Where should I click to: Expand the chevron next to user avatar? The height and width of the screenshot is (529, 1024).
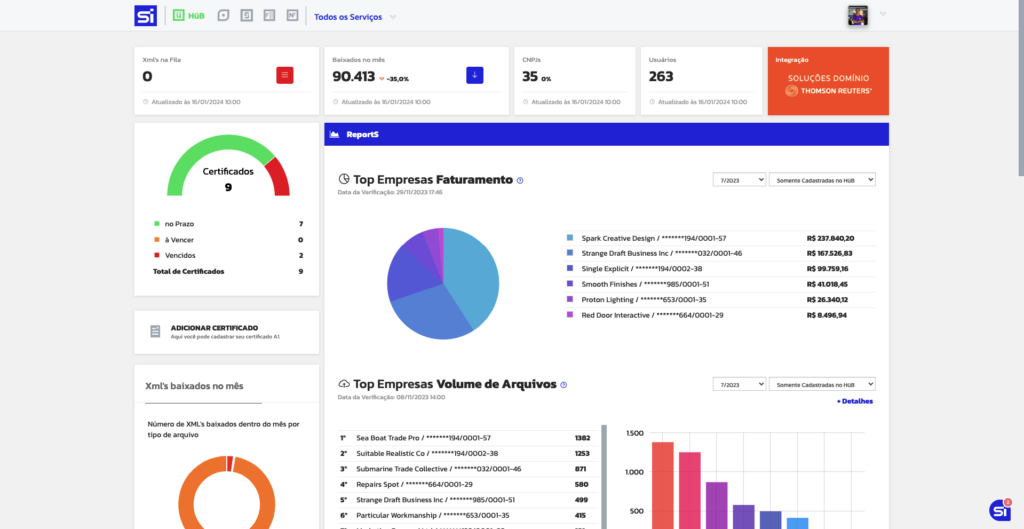(x=883, y=15)
